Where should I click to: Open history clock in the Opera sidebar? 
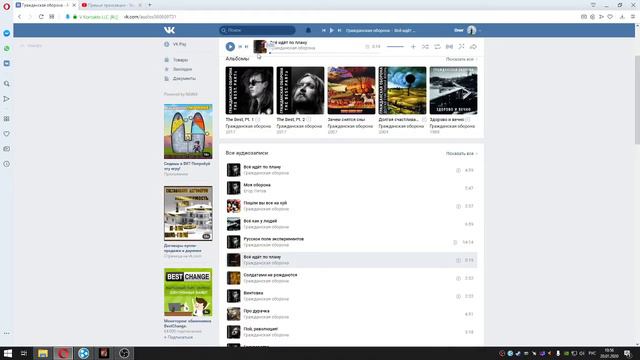pos(7,164)
